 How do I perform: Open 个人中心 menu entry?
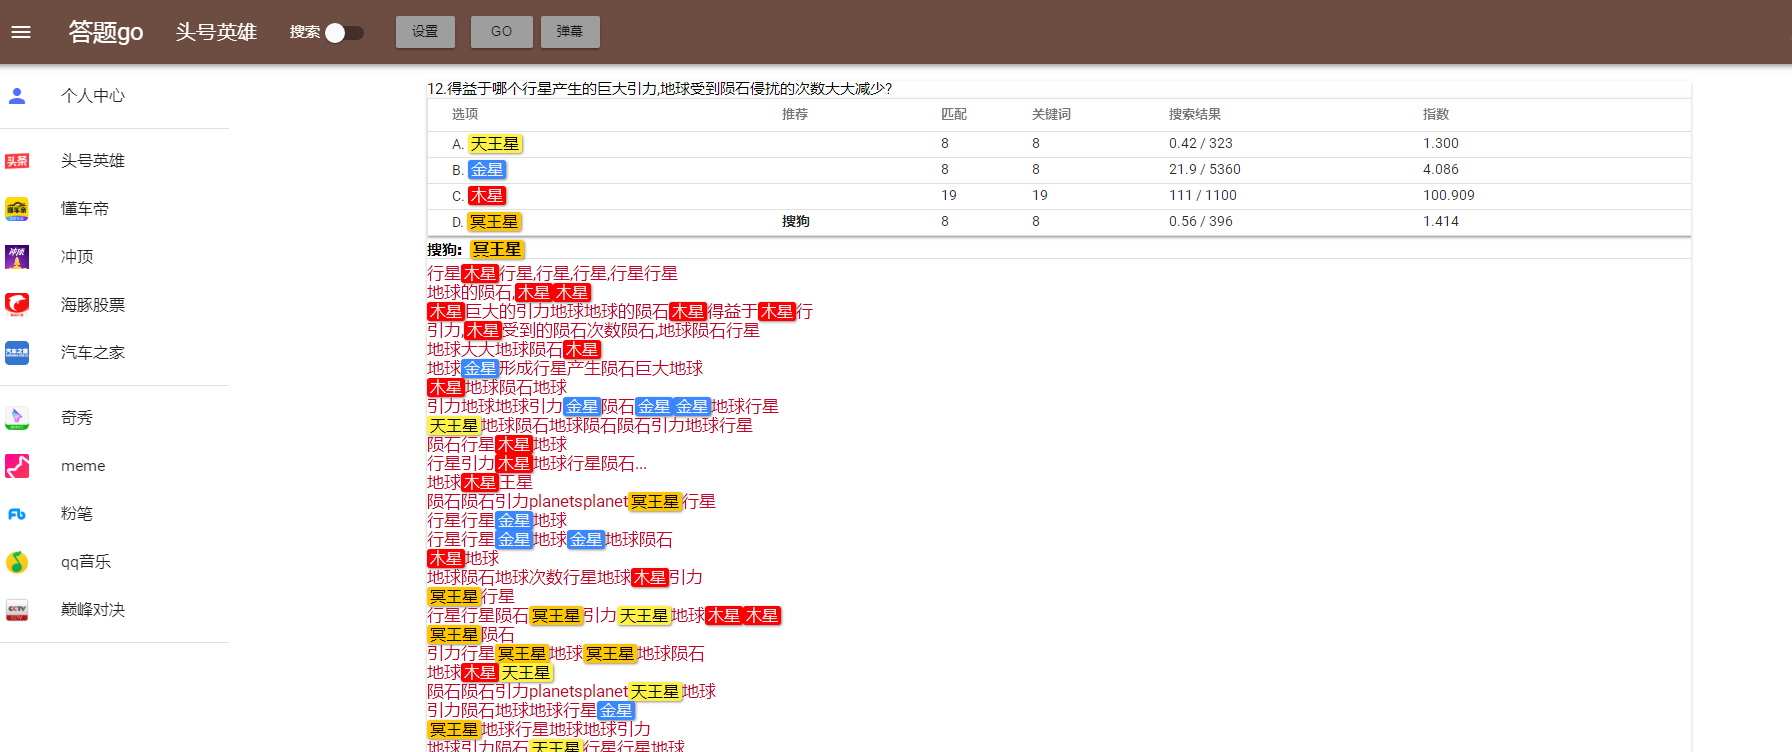pyautogui.click(x=93, y=96)
